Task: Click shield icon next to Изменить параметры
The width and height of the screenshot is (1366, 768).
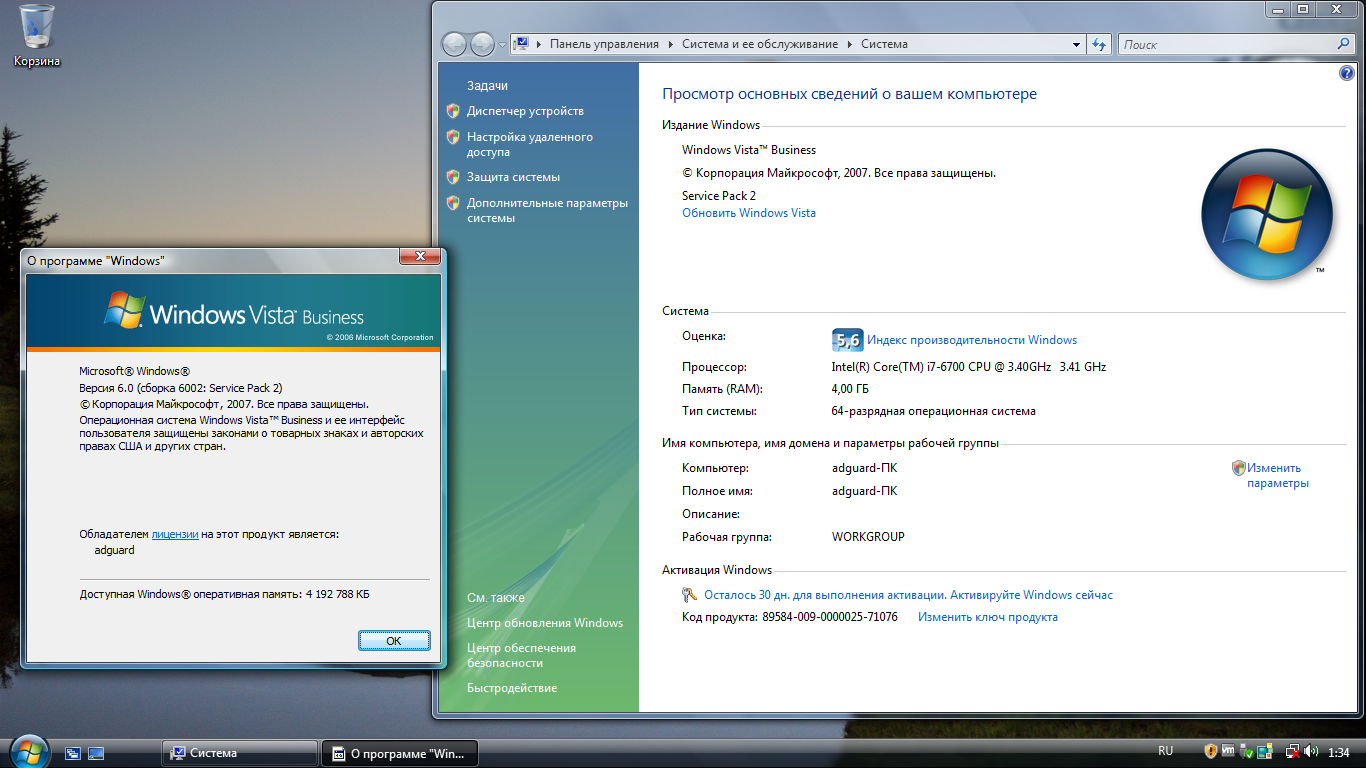Action: click(x=1239, y=468)
